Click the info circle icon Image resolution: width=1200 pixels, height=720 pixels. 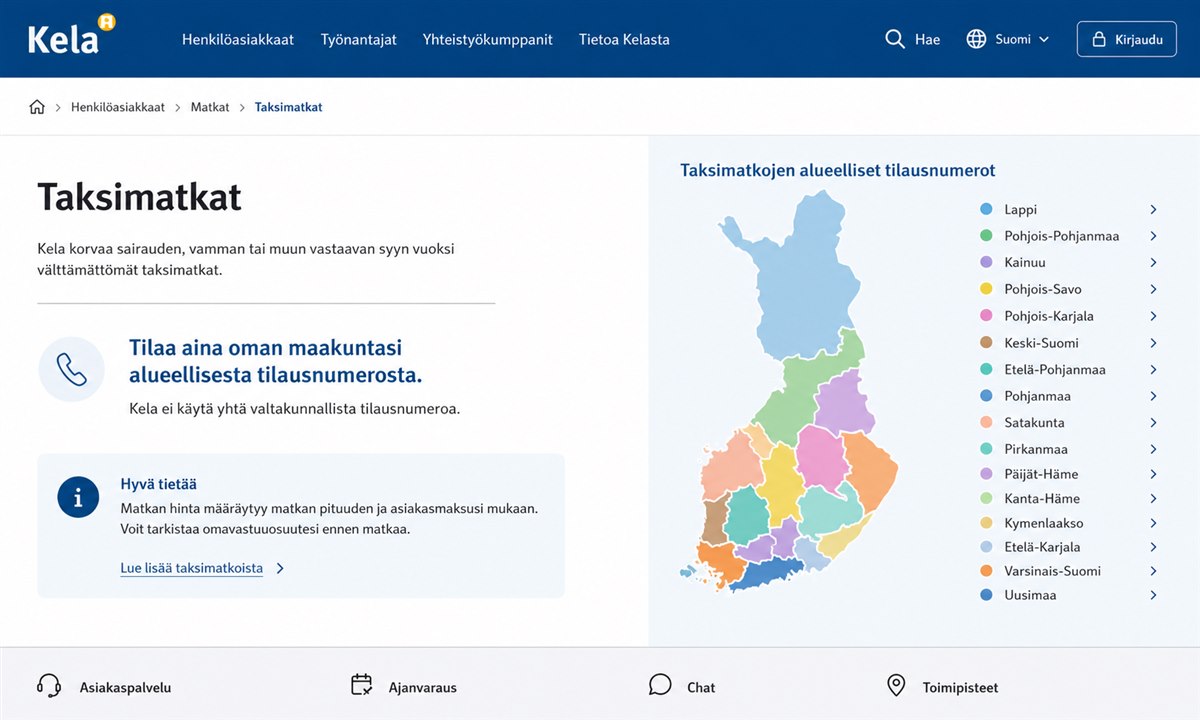pyautogui.click(x=78, y=496)
